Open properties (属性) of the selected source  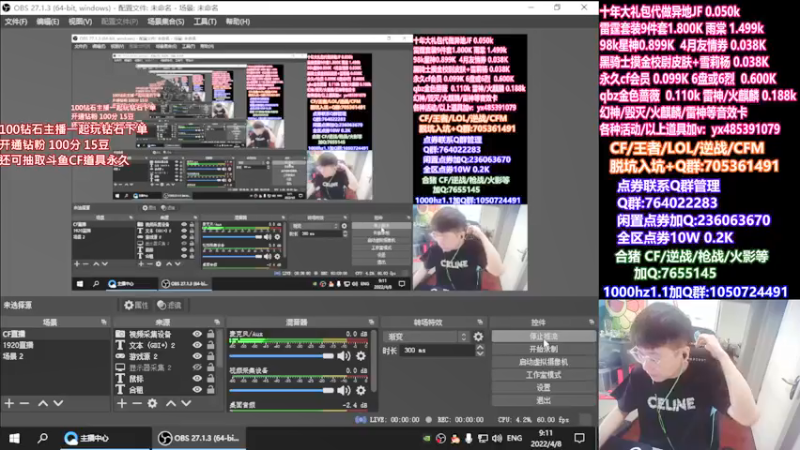[136, 305]
